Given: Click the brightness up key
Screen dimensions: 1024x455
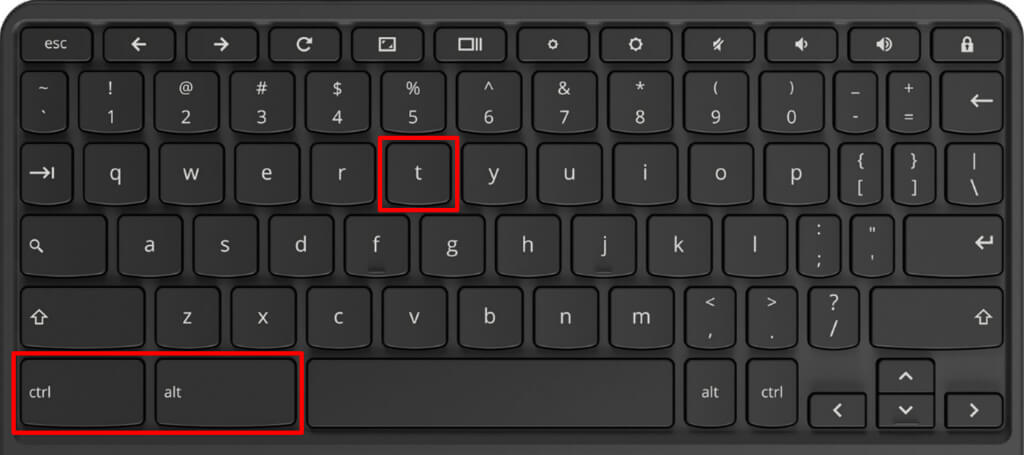Looking at the screenshot, I should coord(635,44).
